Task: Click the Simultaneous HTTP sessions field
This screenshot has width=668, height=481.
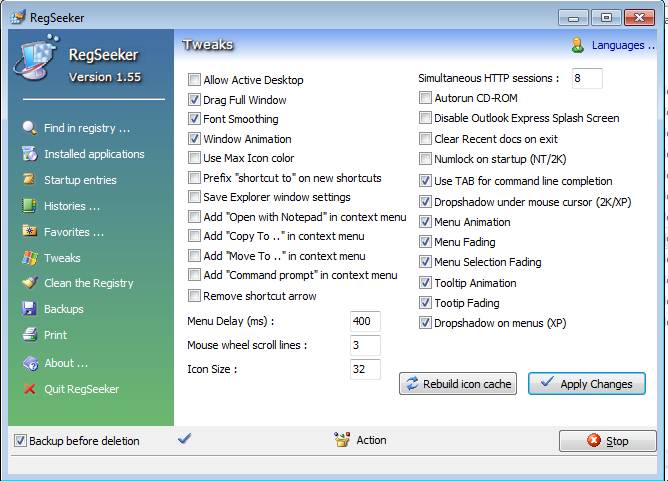Action: pos(587,78)
